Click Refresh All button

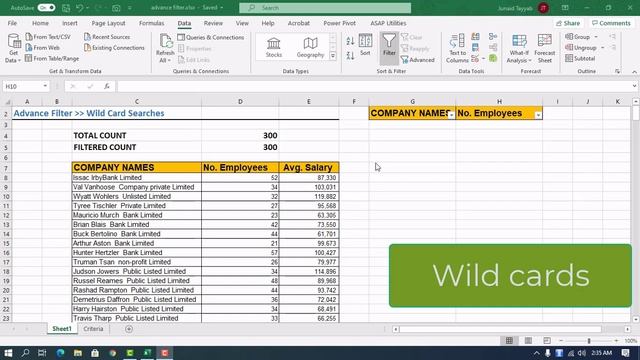165,49
